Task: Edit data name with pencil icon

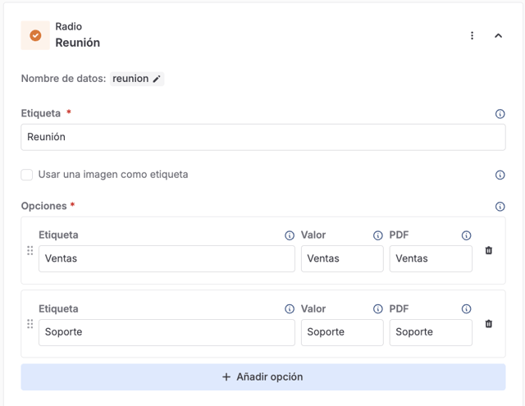Action: (x=157, y=79)
